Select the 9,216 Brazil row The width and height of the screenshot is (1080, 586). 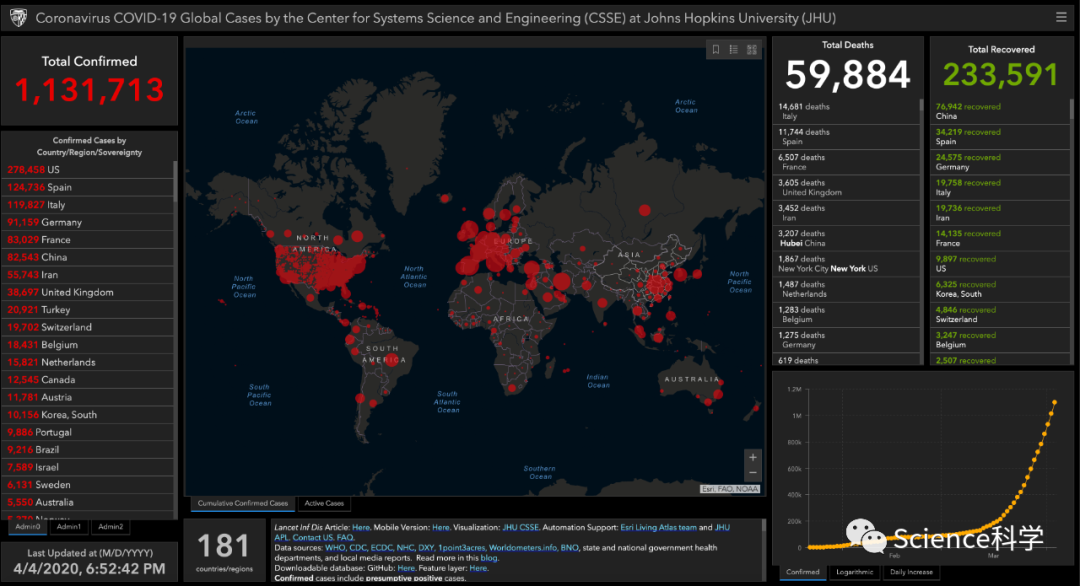coord(87,450)
